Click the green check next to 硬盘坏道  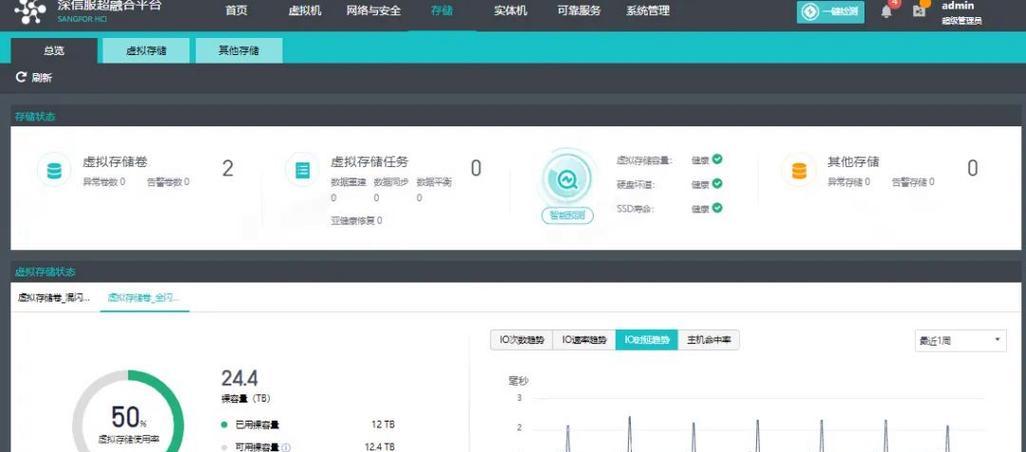point(717,184)
